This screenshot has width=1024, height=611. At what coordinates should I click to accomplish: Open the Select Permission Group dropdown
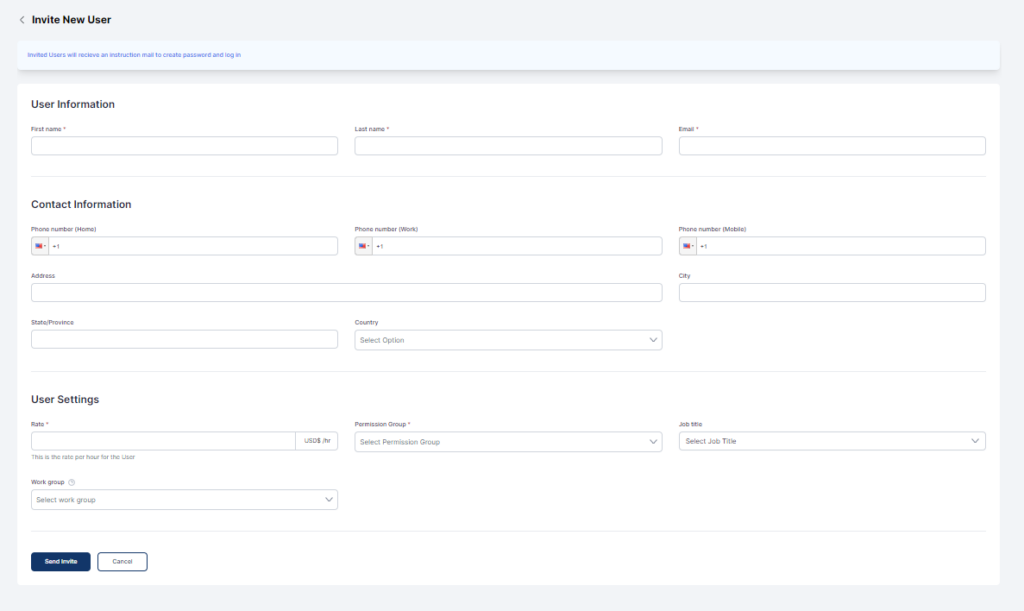point(508,442)
